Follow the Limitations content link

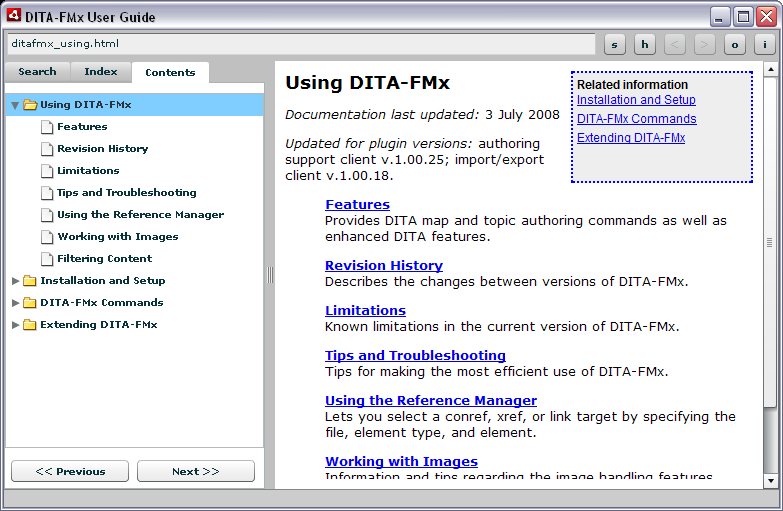[x=366, y=310]
